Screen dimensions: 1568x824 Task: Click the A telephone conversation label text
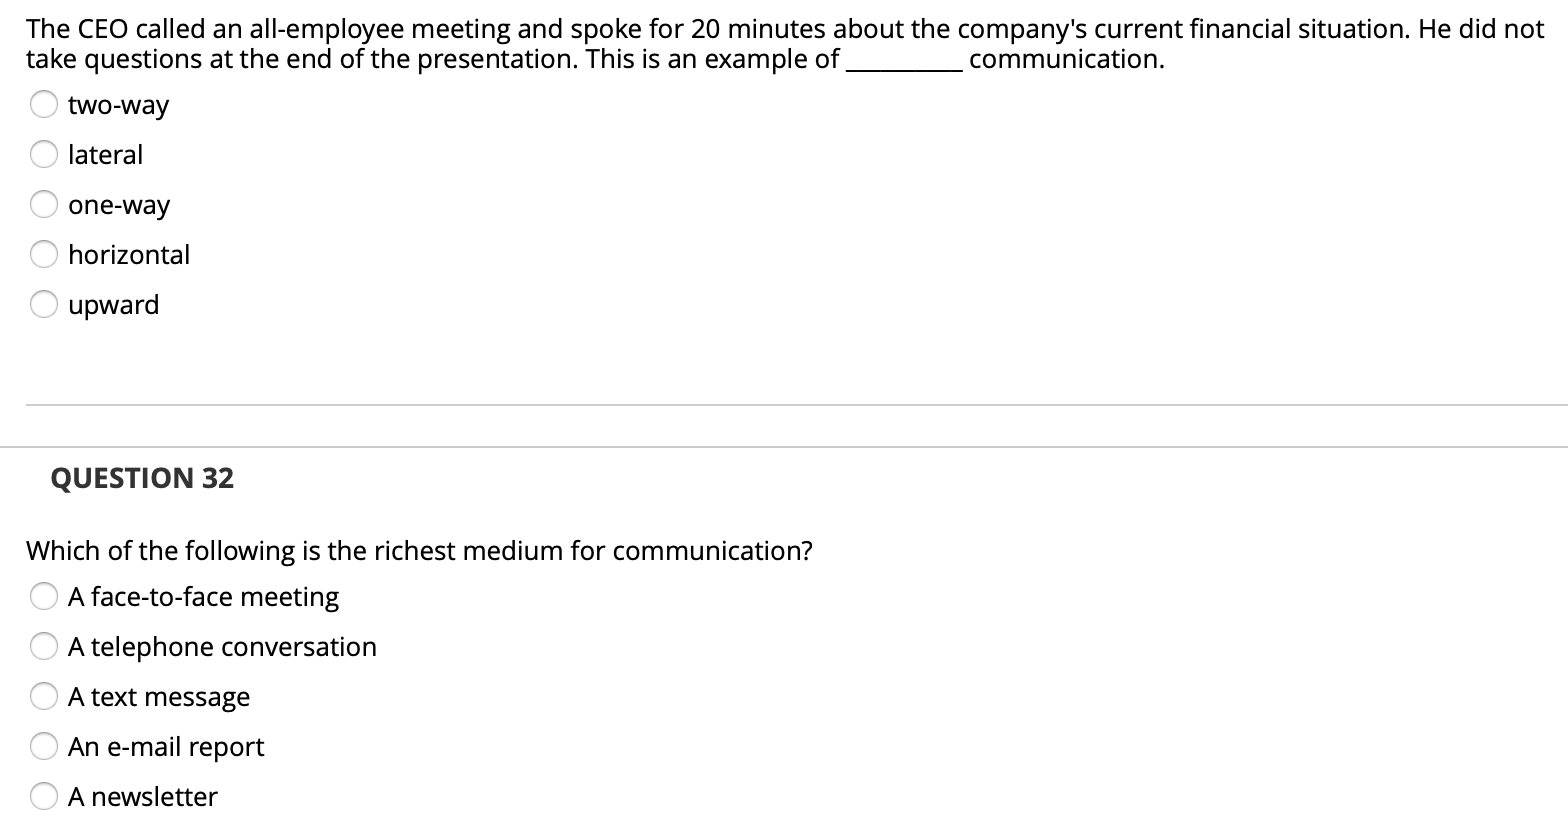pos(222,646)
